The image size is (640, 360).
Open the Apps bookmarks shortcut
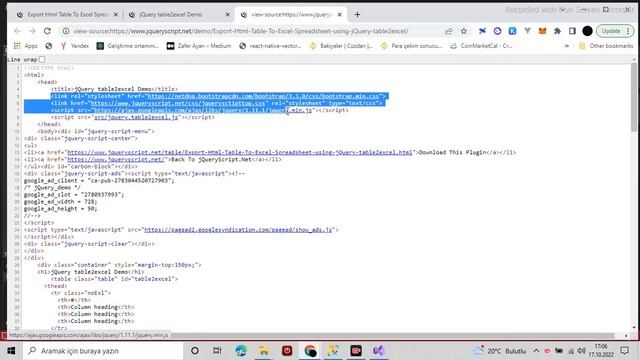[25, 46]
